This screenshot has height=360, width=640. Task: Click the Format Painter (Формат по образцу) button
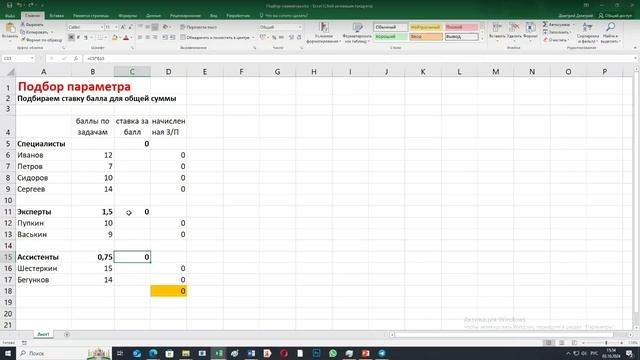pos(41,40)
